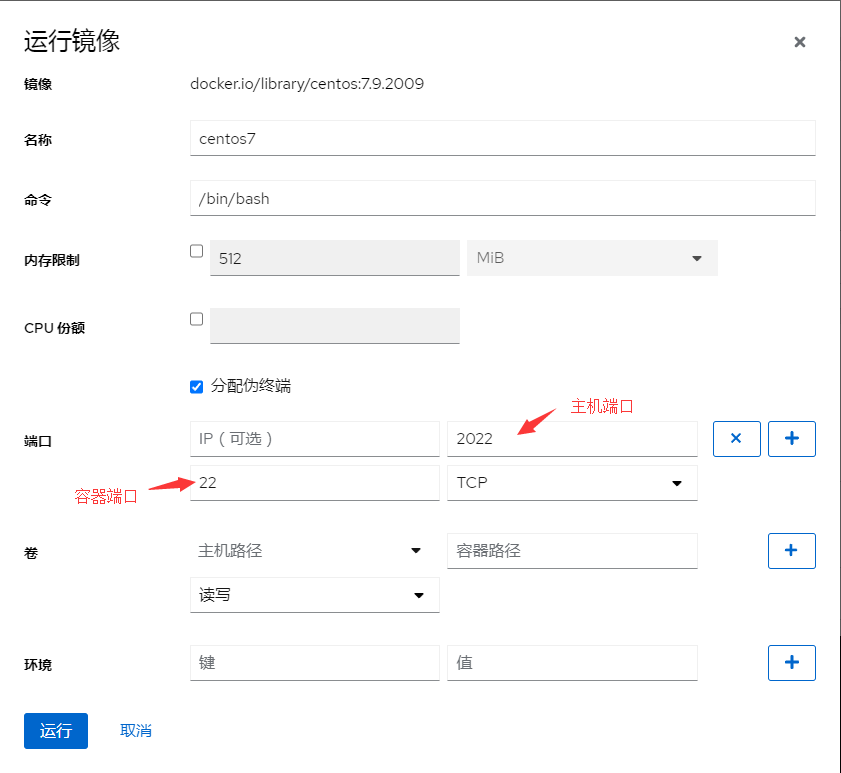Click the add port mapping + icon

[791, 438]
